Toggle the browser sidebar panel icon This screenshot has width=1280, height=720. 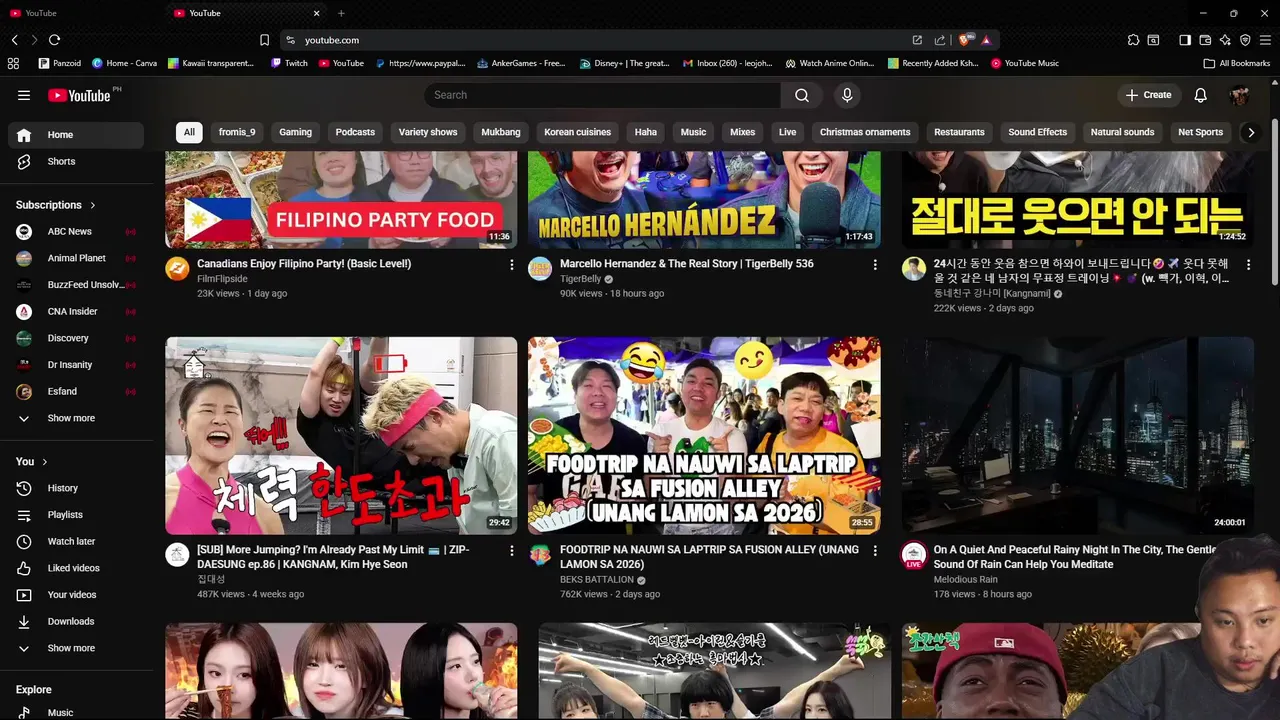(1185, 40)
